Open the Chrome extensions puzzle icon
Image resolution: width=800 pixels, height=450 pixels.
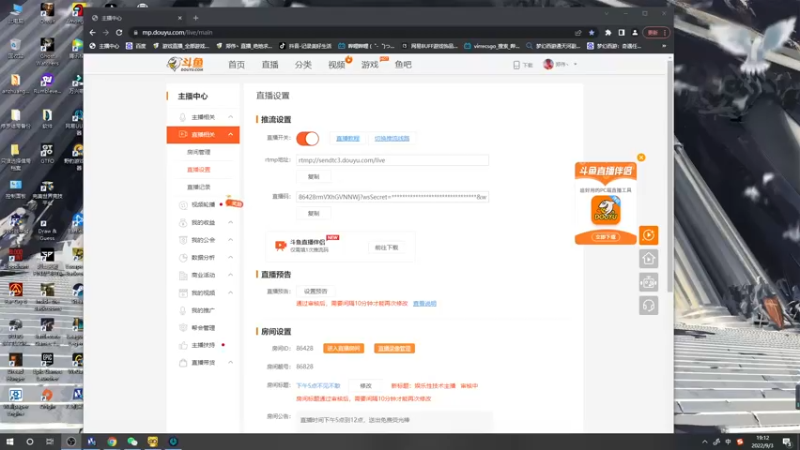click(x=608, y=33)
